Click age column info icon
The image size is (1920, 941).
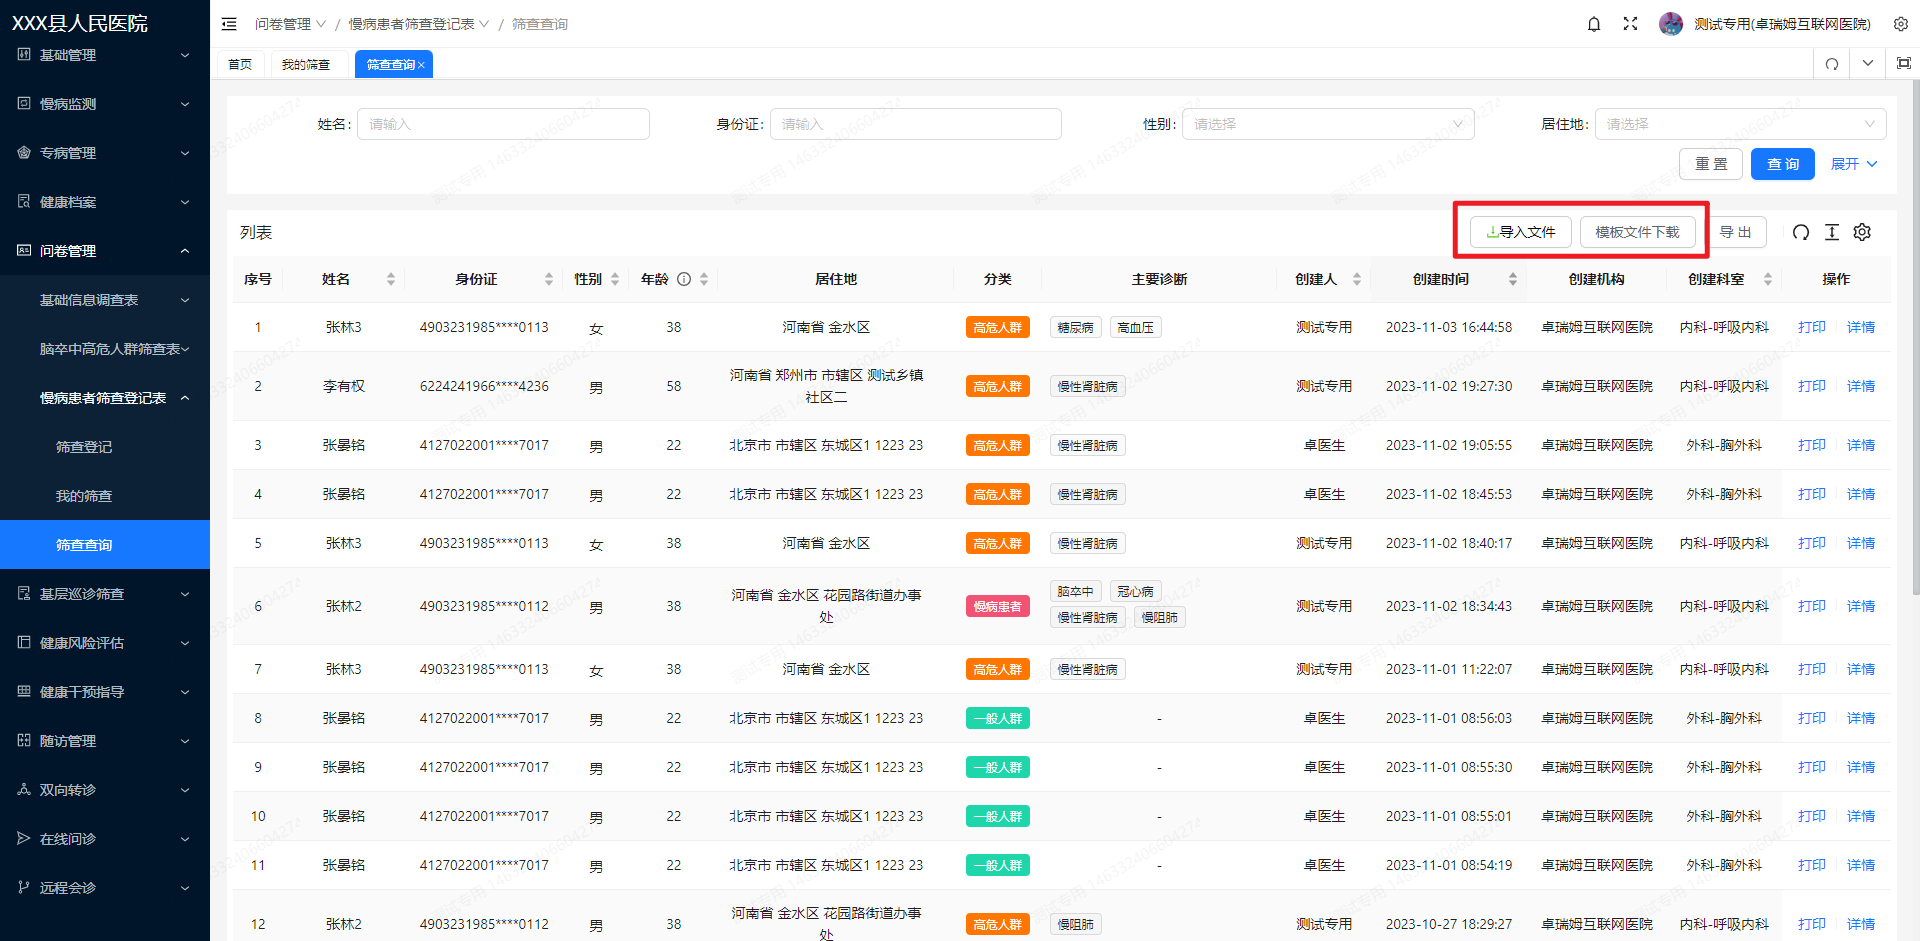click(x=684, y=279)
